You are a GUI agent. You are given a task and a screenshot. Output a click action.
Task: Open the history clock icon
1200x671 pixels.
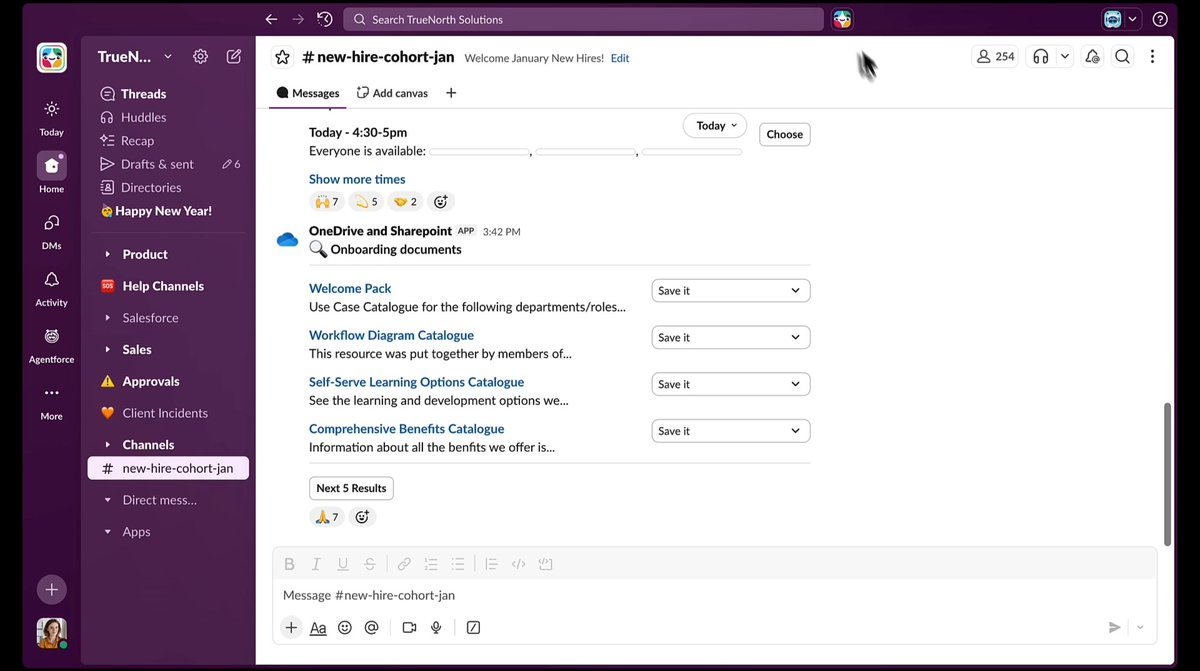325,19
